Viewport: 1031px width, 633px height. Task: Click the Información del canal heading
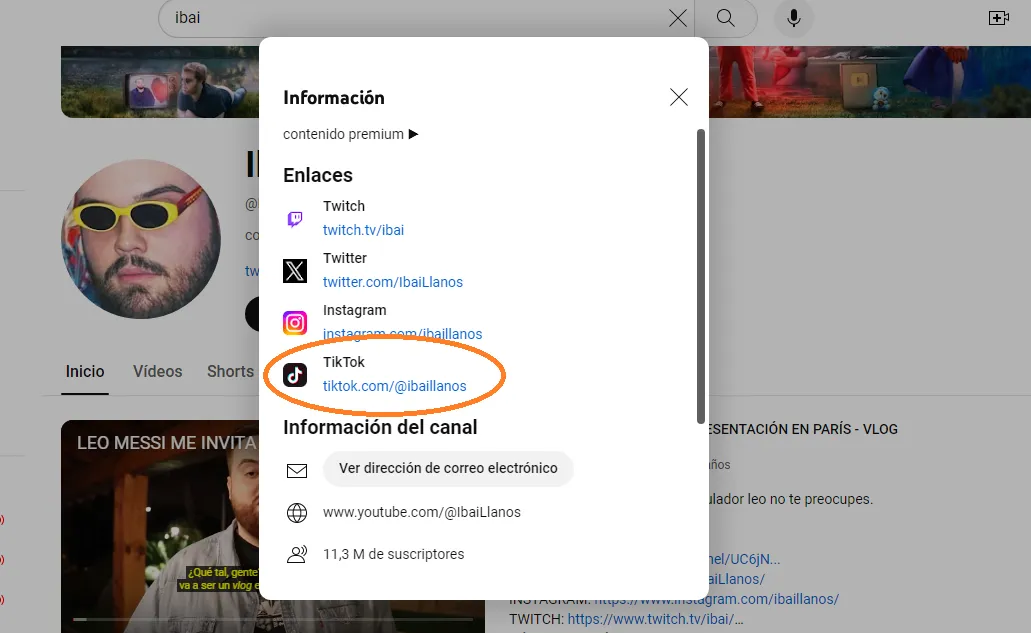coord(380,427)
